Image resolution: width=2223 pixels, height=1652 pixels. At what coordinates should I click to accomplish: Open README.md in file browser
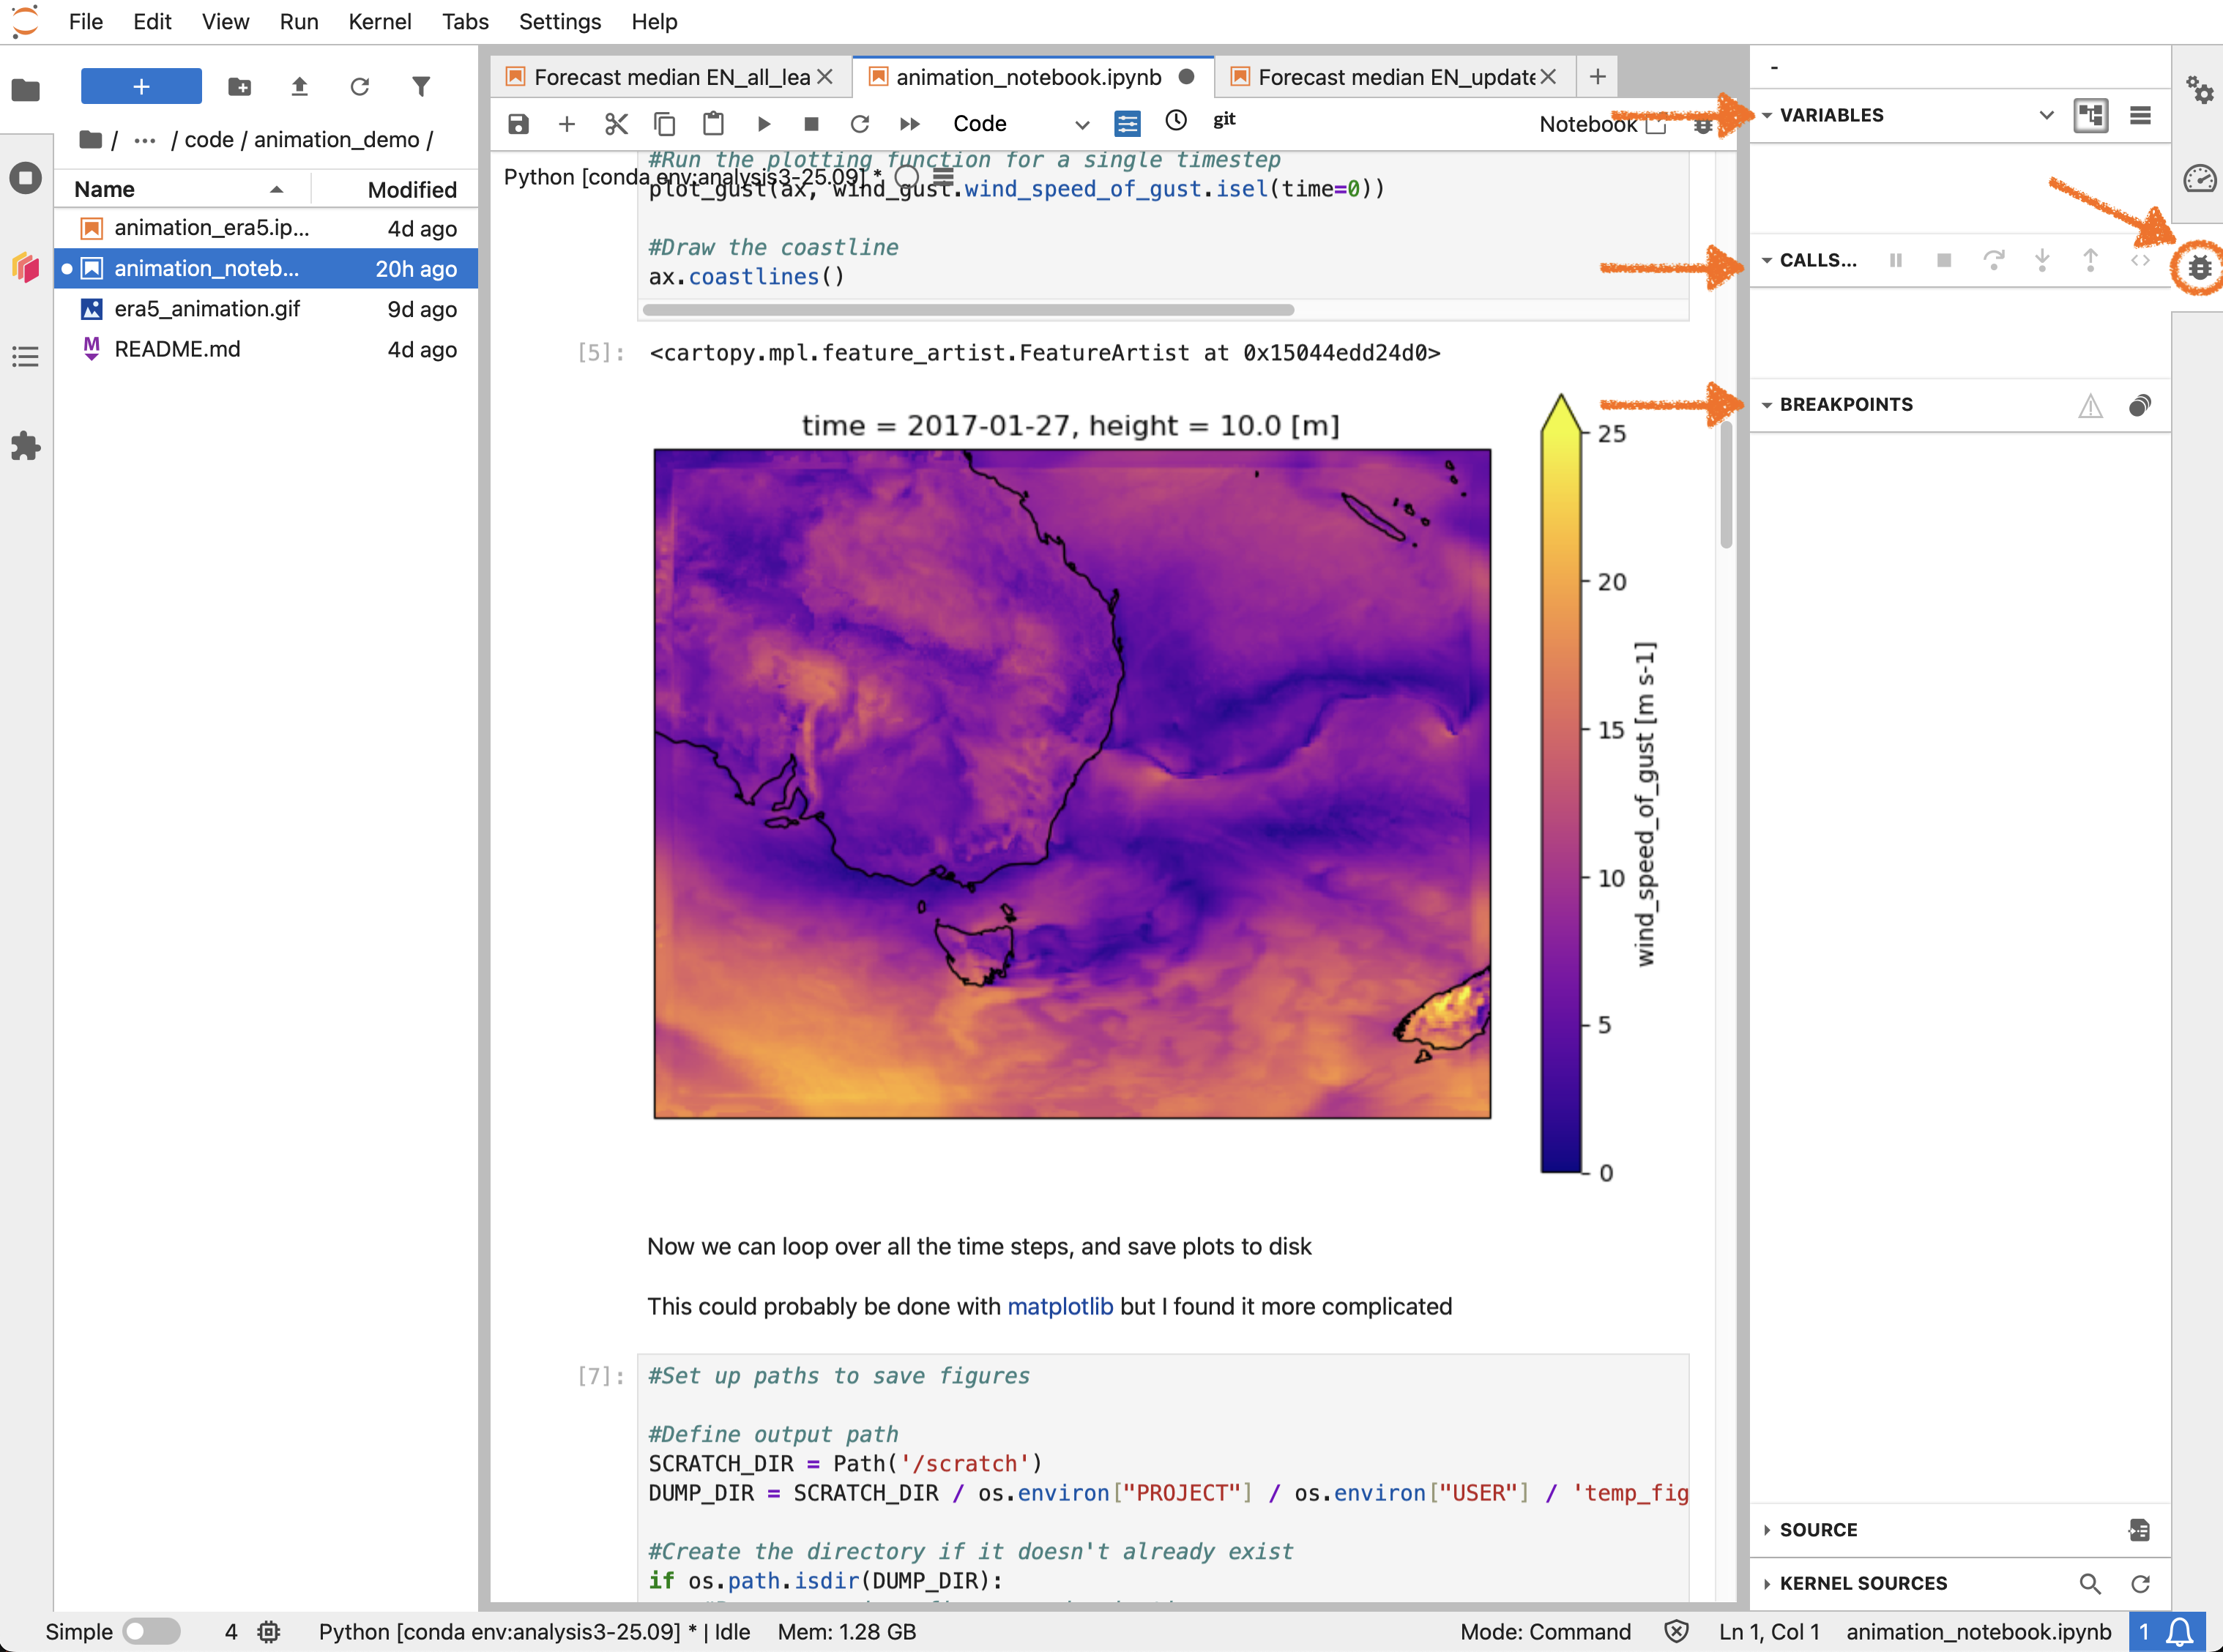177,349
